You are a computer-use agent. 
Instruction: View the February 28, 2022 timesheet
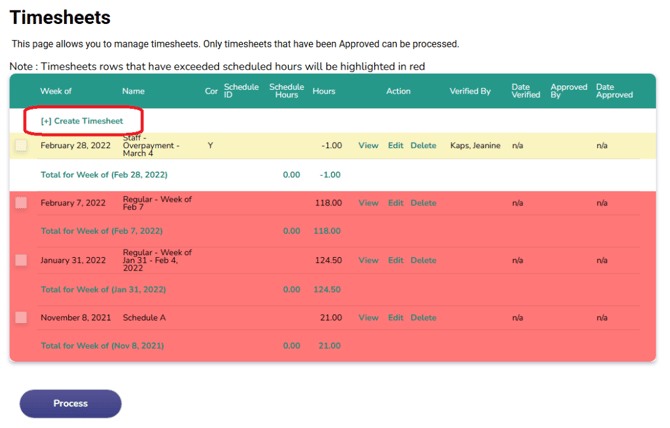coord(368,146)
